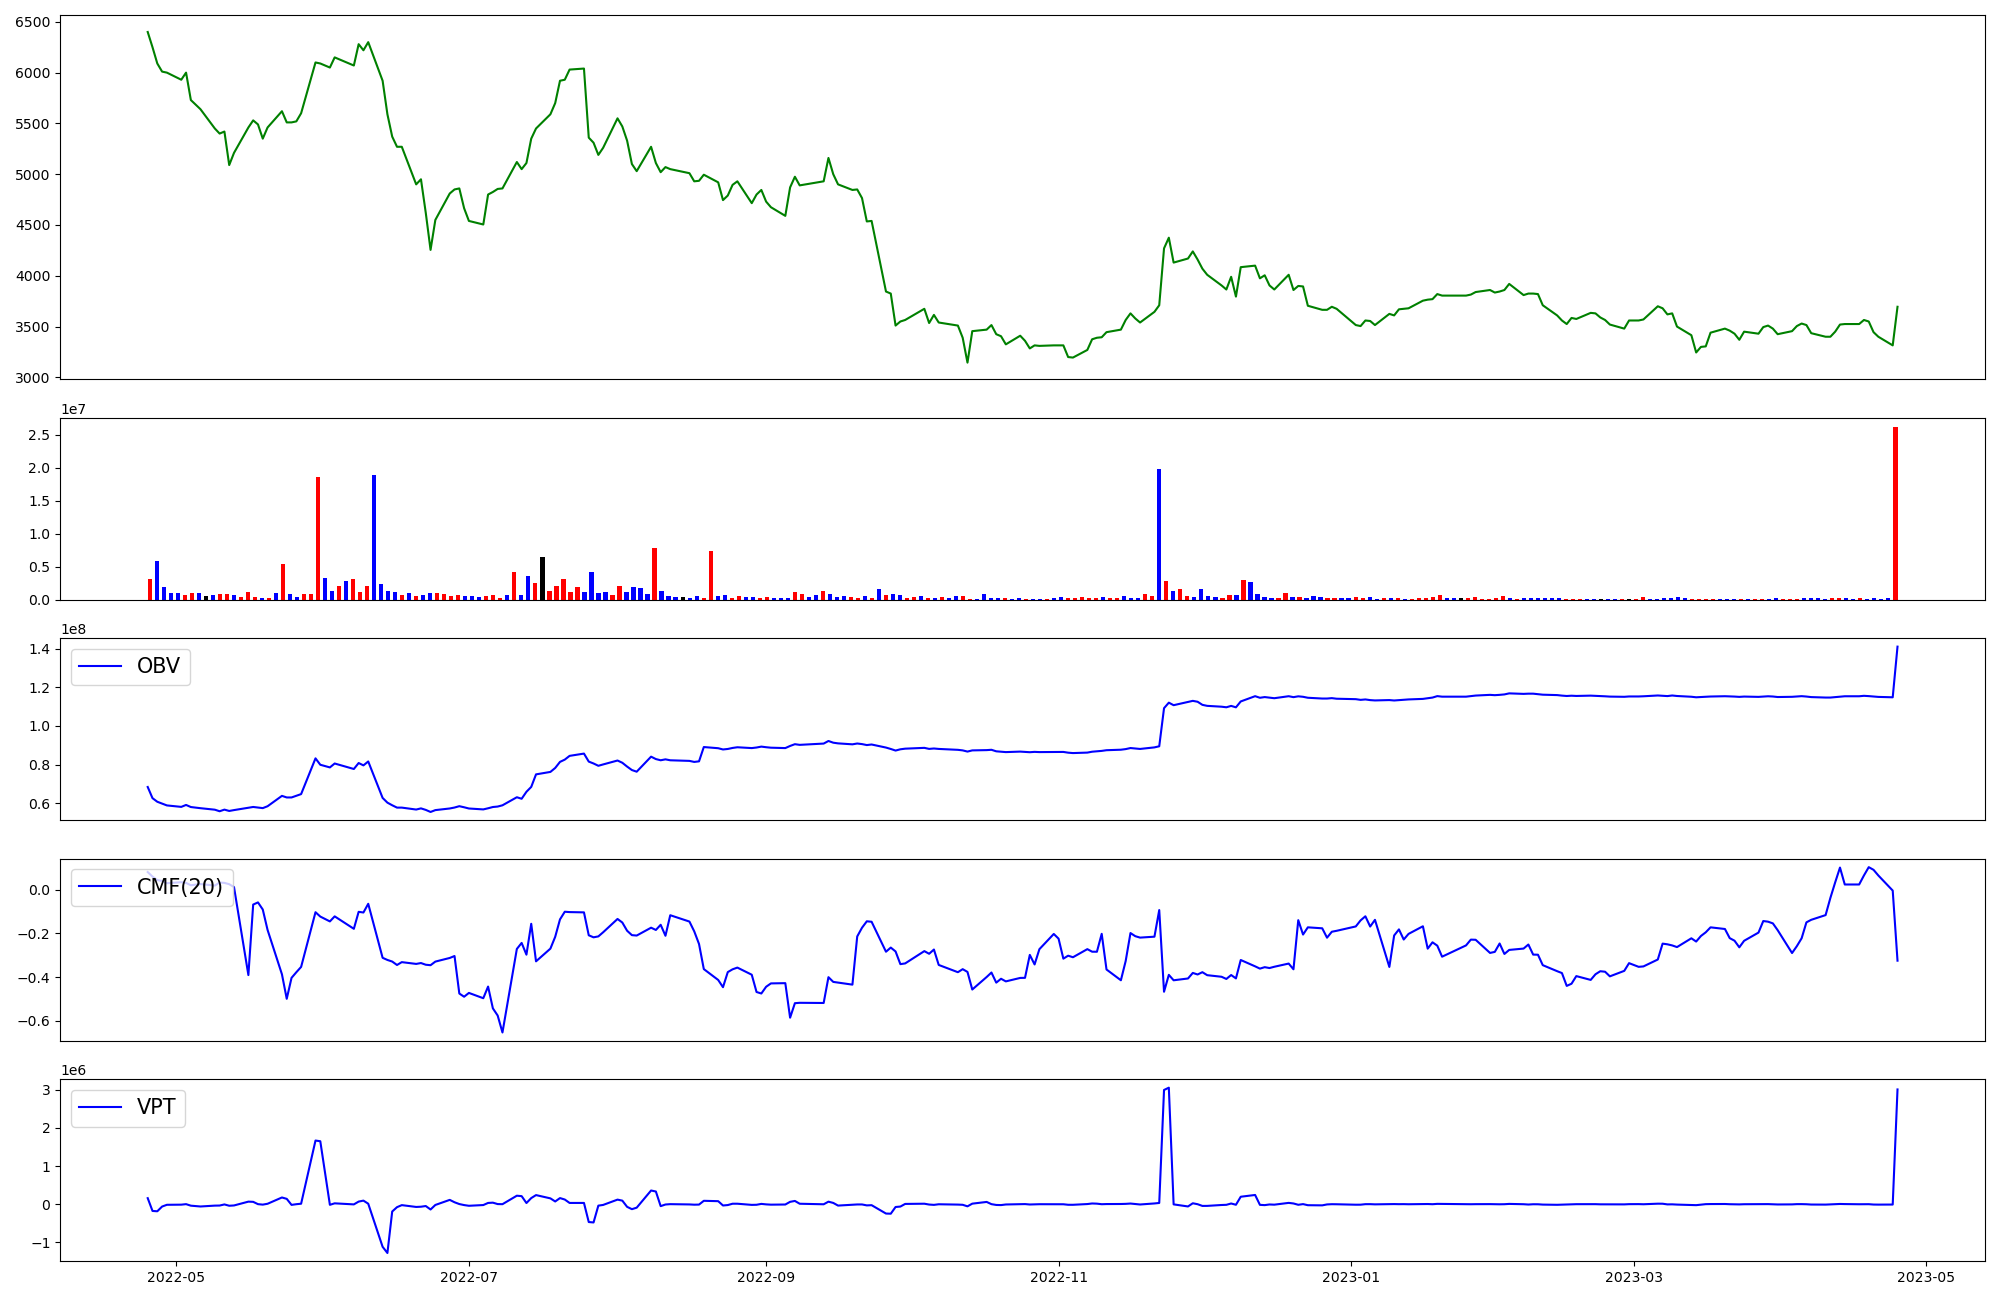The image size is (2000, 1300).
Task: Click the tall blue volume bar in late November
Action: [x=1159, y=534]
